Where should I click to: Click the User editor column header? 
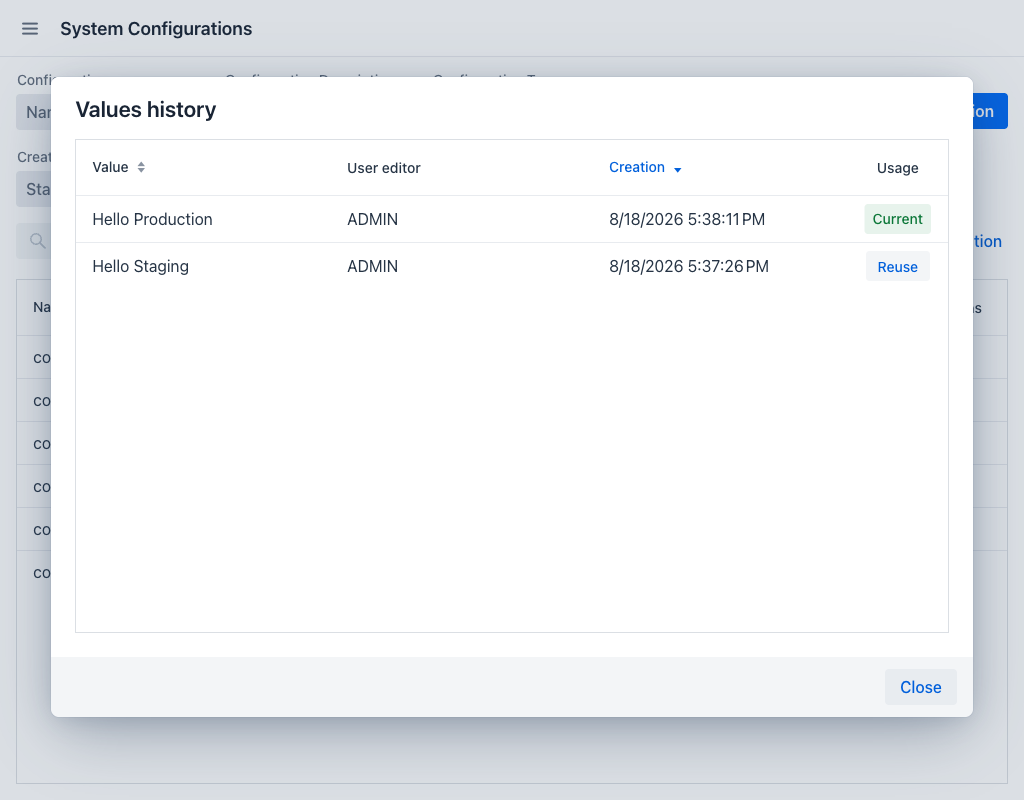pyautogui.click(x=383, y=168)
